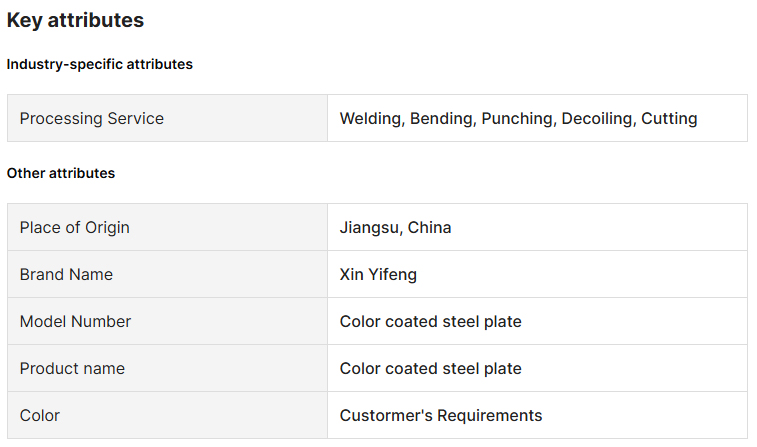Click the word Cutting in the services list
757x447 pixels.
[669, 118]
